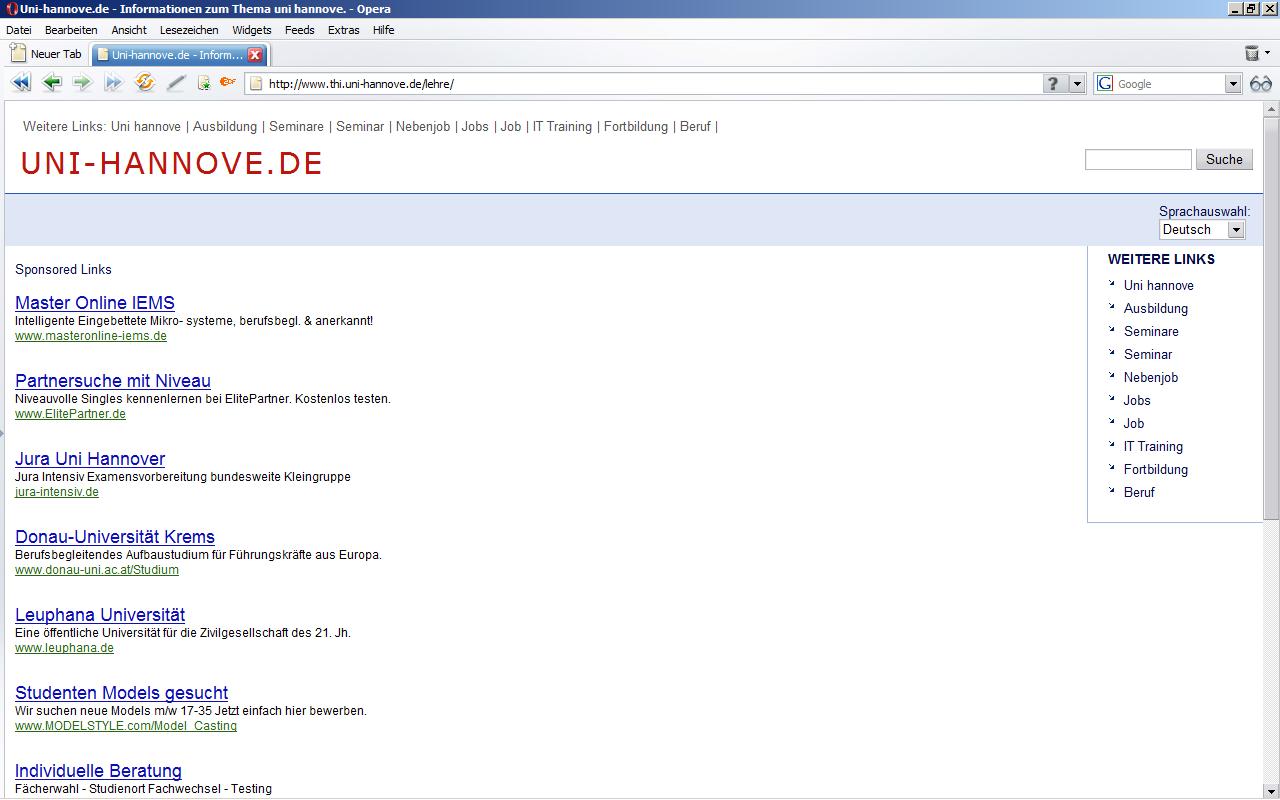Click the orange key password icon
The height and width of the screenshot is (800, 1280).
pos(228,82)
